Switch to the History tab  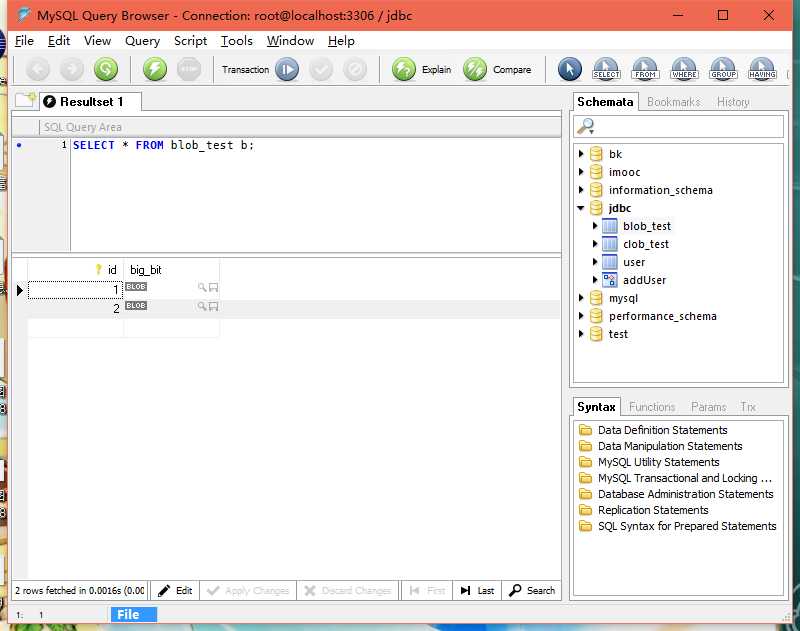[x=733, y=102]
